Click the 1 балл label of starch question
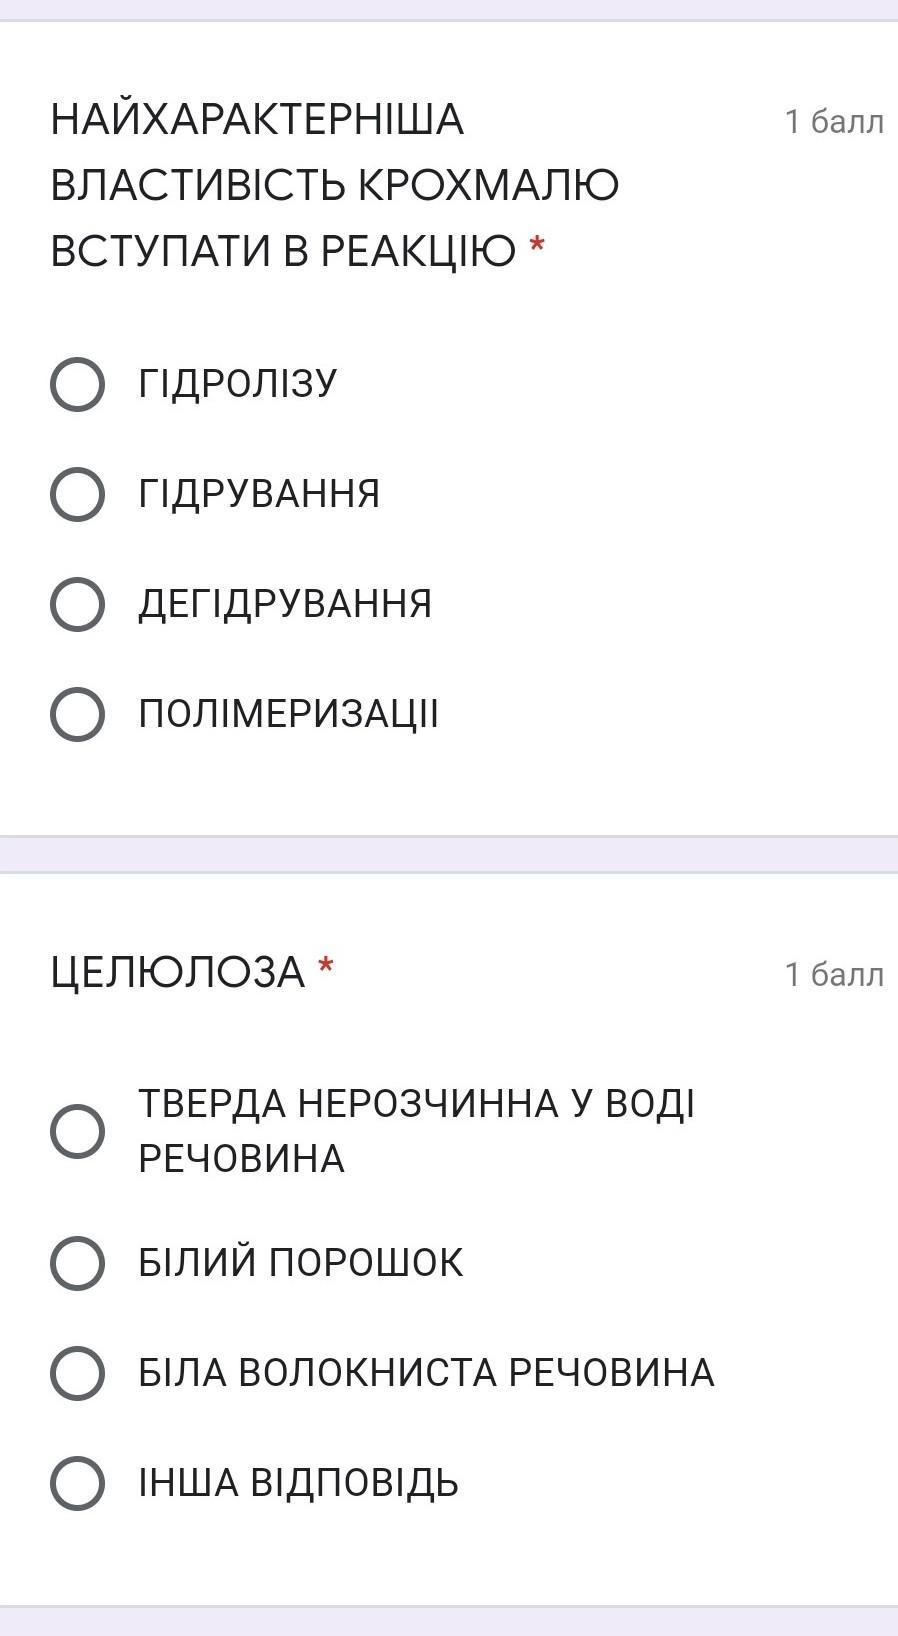The image size is (898, 1636). point(834,122)
